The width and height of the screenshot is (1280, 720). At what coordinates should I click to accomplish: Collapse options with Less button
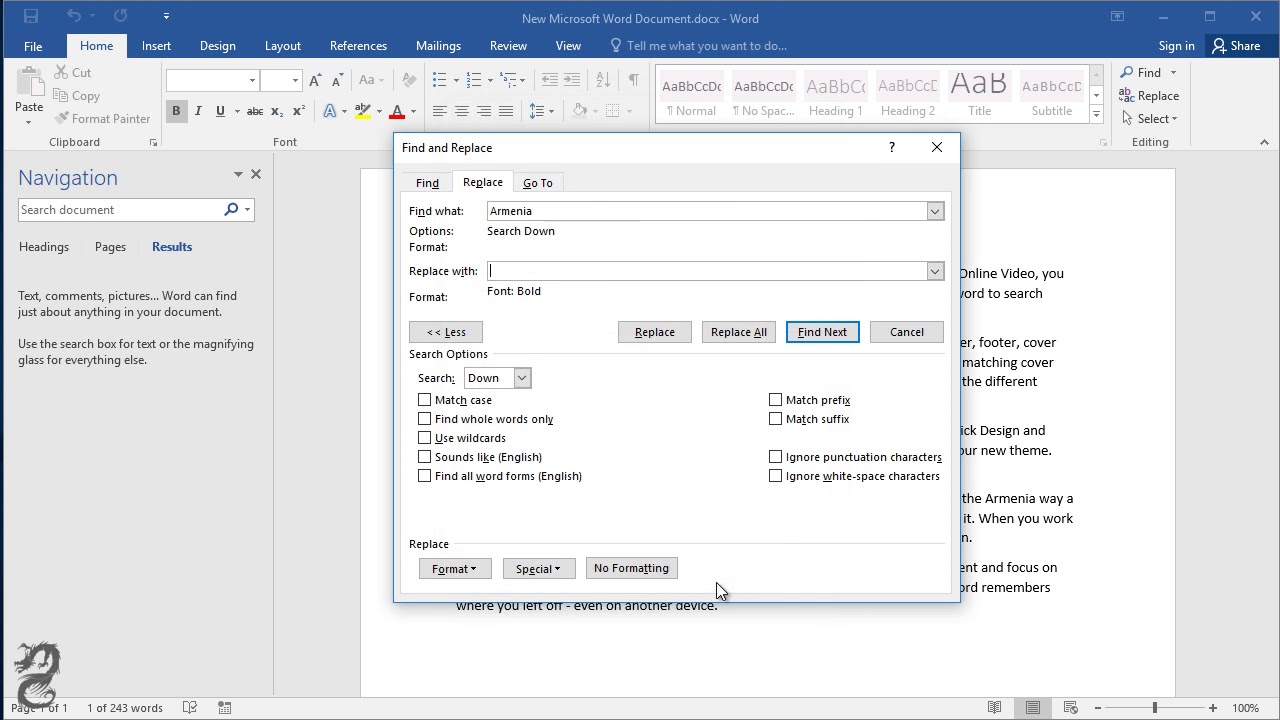coord(446,332)
